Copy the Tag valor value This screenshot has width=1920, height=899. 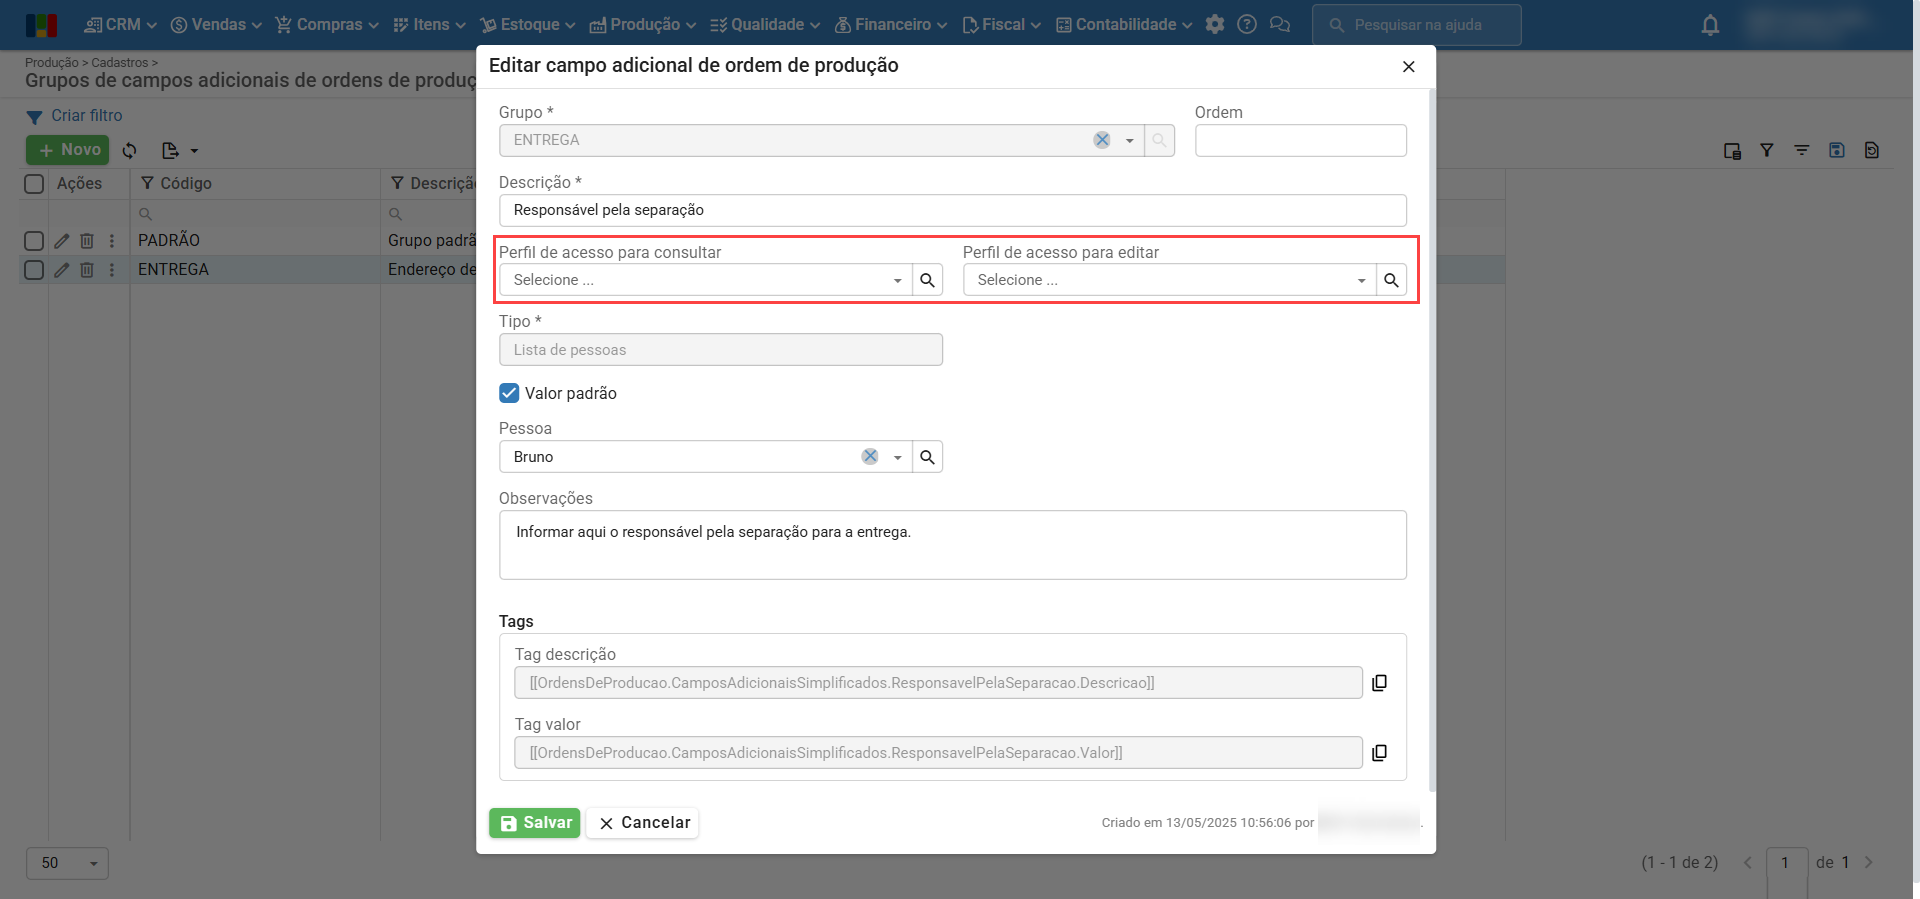(1379, 753)
